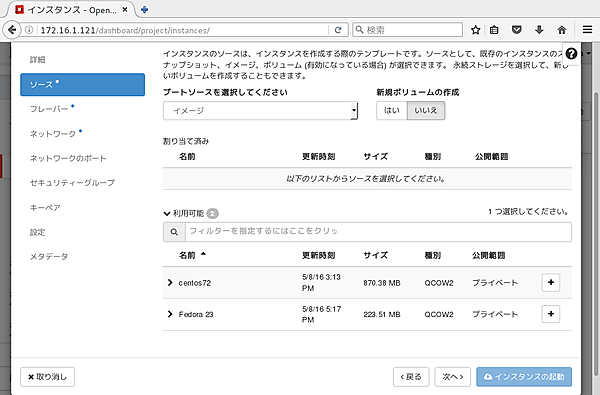The image size is (600, 395).
Task: Click 5/8/16 5:17 PM timestamp
Action: pos(321,314)
